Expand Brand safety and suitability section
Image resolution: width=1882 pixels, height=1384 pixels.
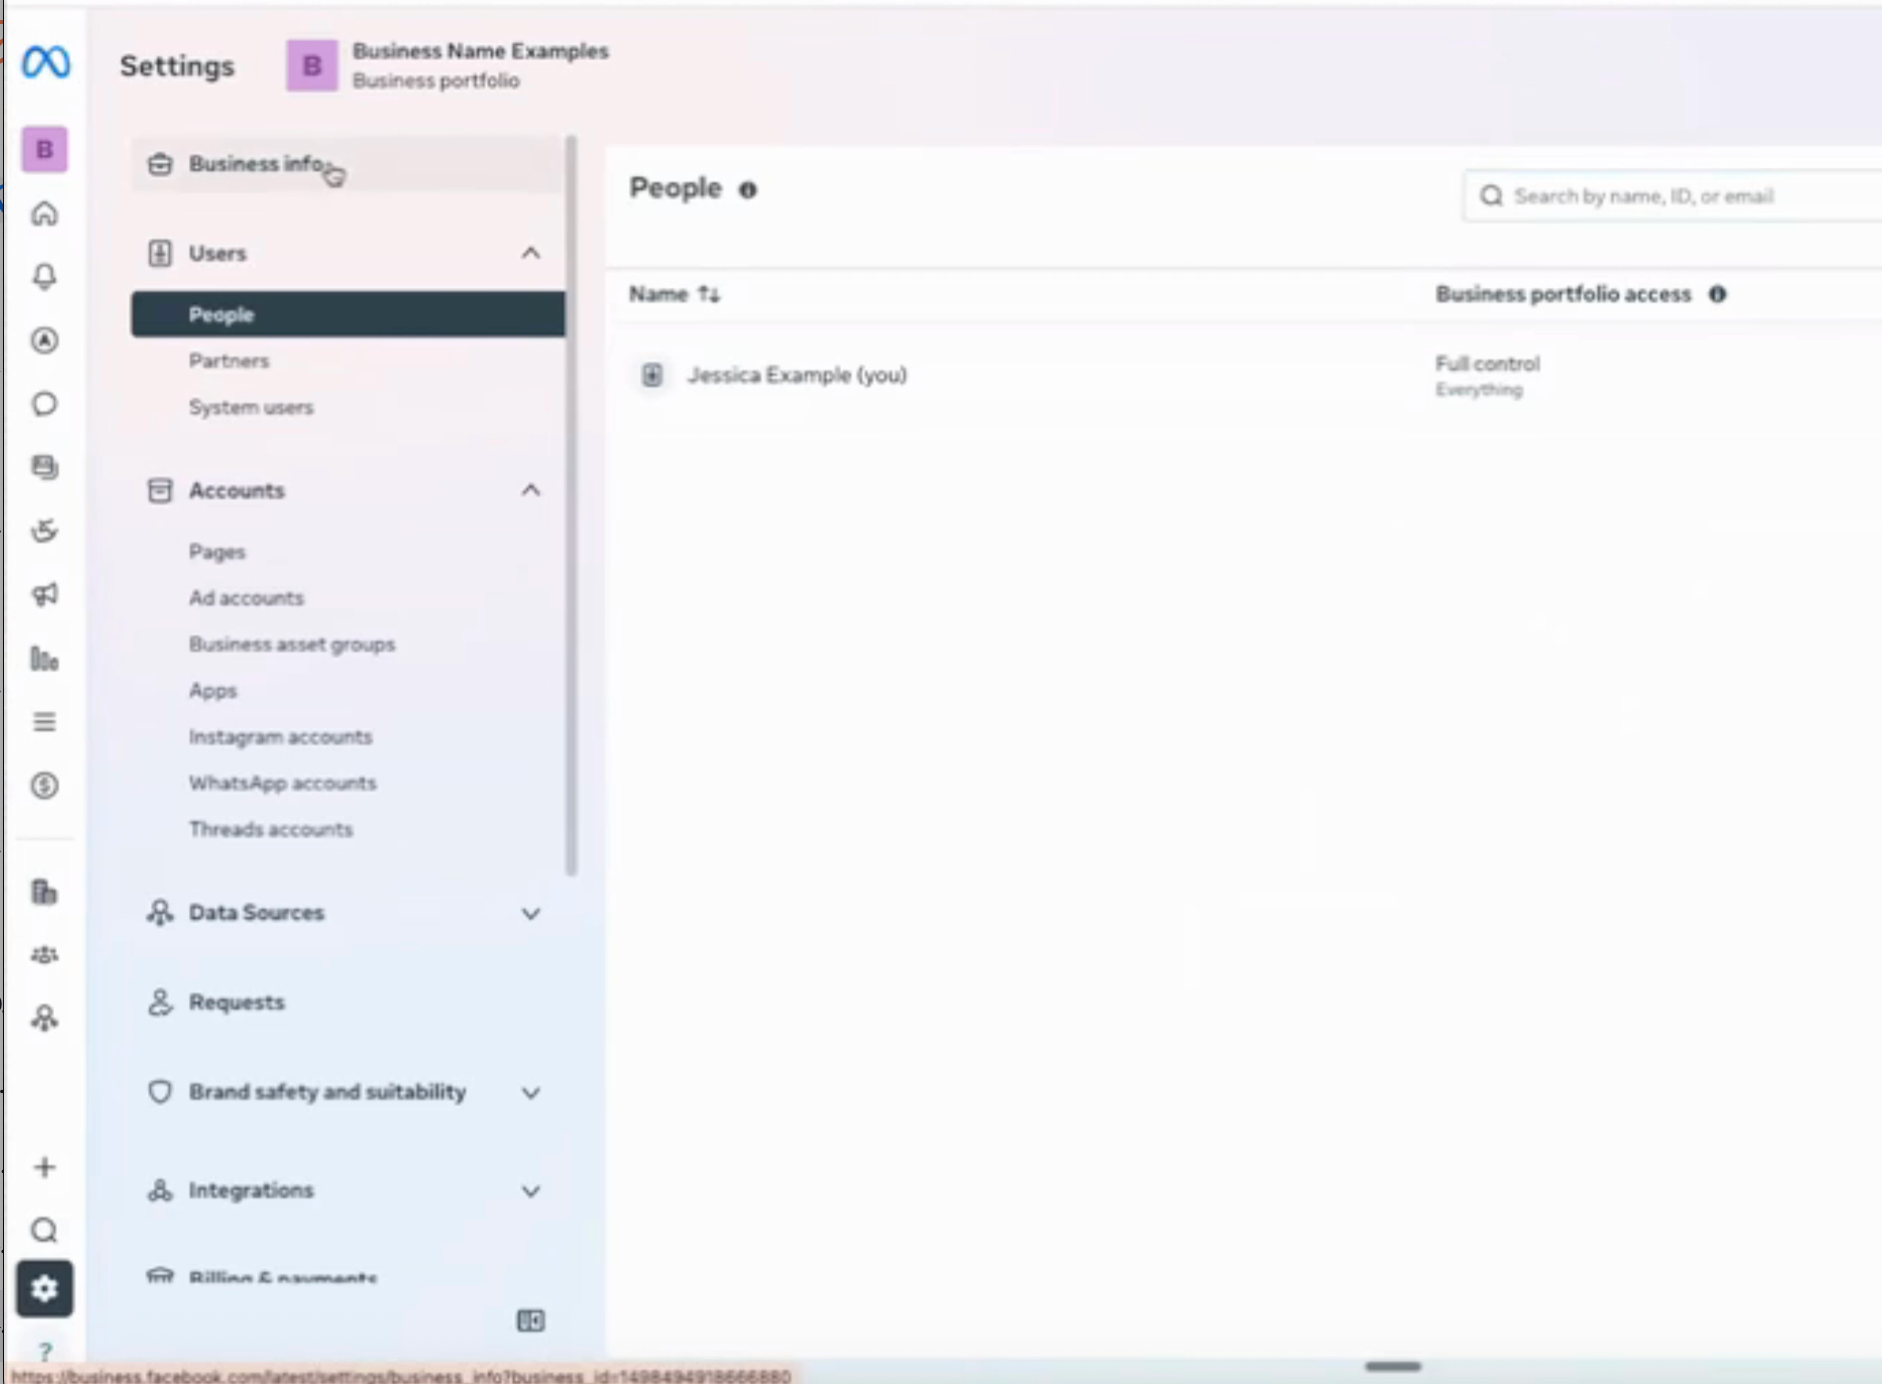[x=531, y=1092]
